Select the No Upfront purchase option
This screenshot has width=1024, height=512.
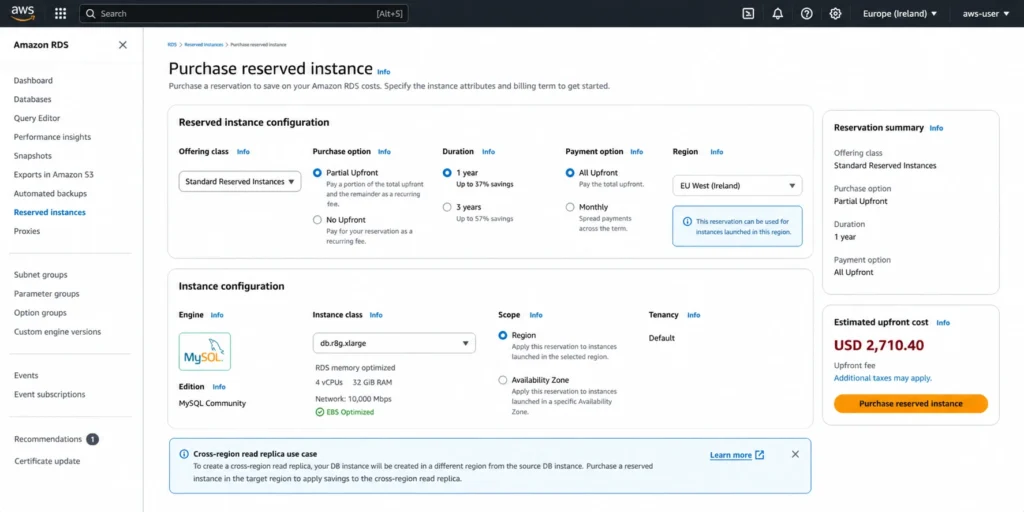317,220
